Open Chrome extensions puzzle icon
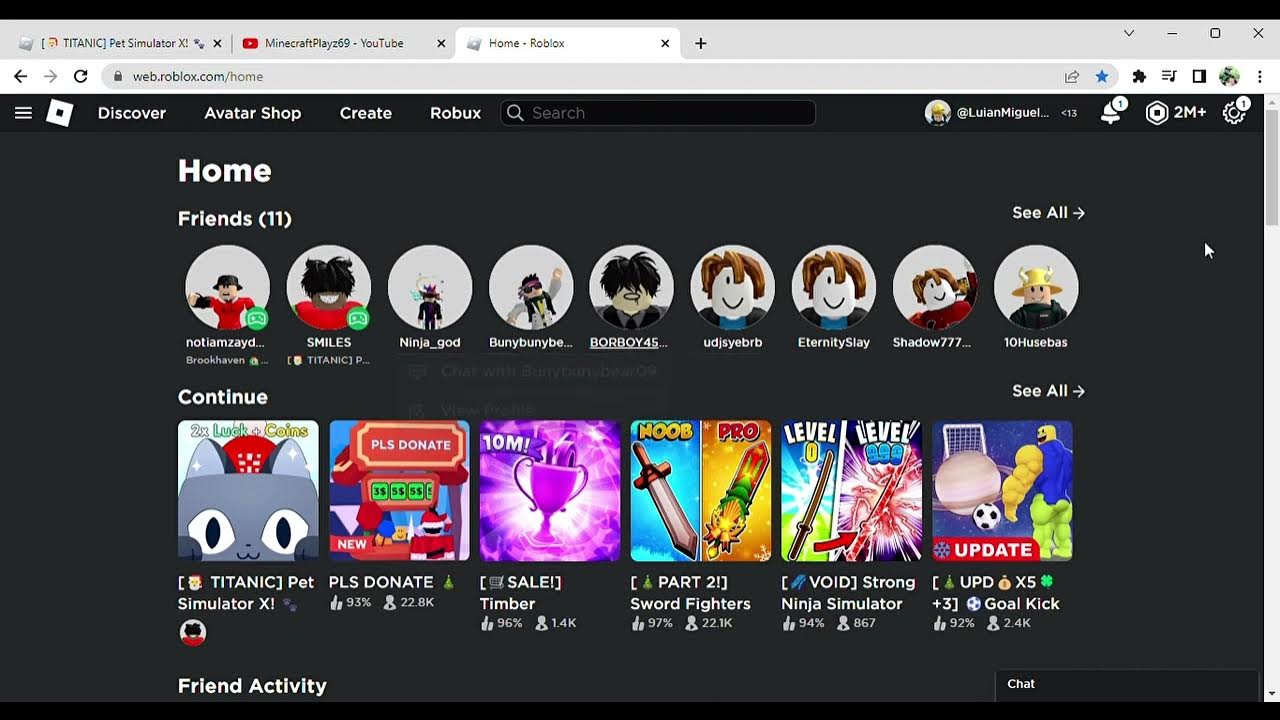 tap(1139, 76)
